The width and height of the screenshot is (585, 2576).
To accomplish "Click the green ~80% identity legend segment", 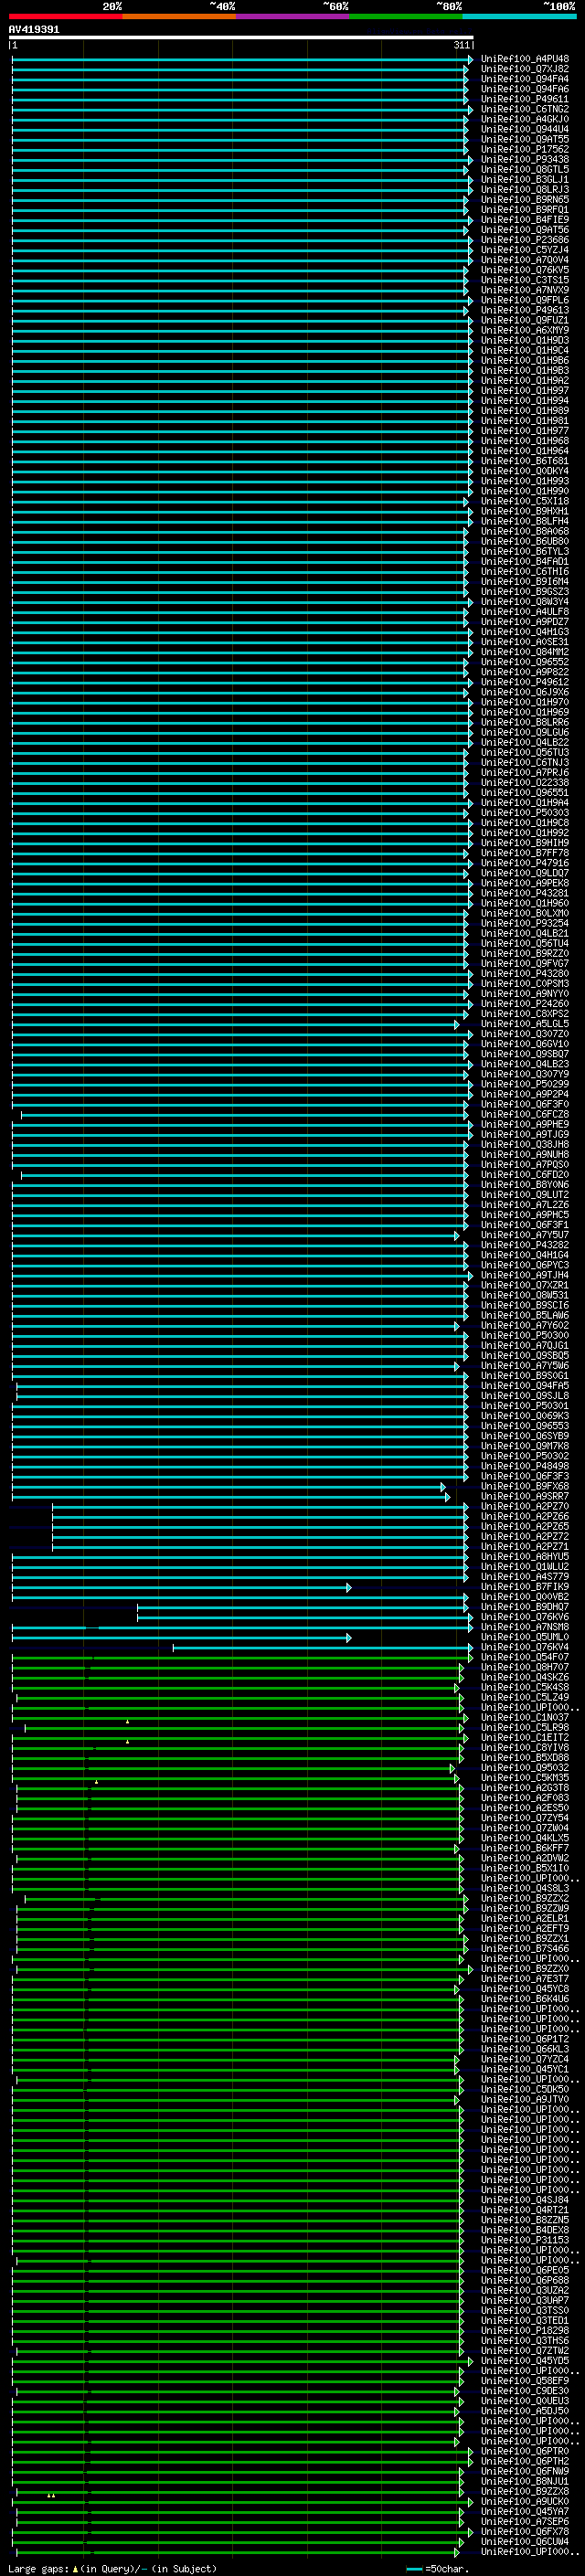I will coord(406,16).
